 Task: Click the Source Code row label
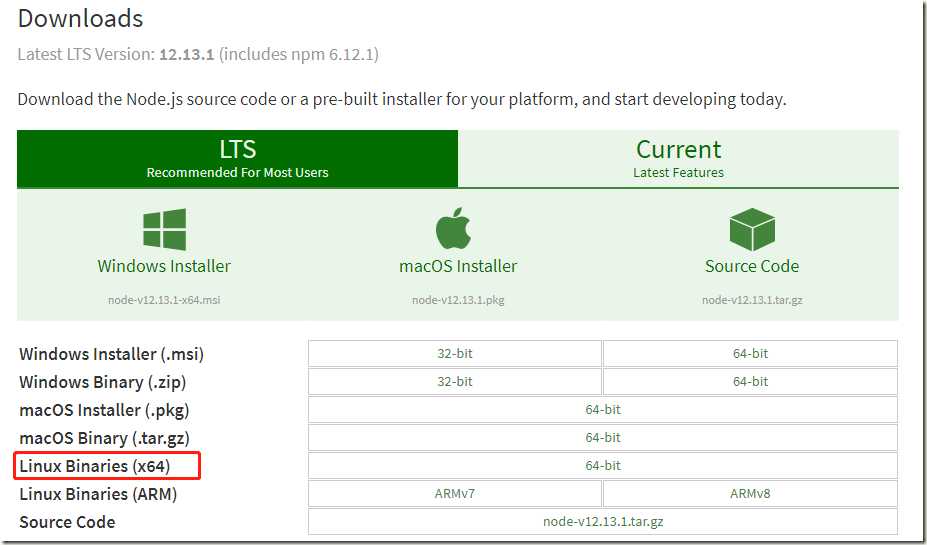tap(67, 522)
